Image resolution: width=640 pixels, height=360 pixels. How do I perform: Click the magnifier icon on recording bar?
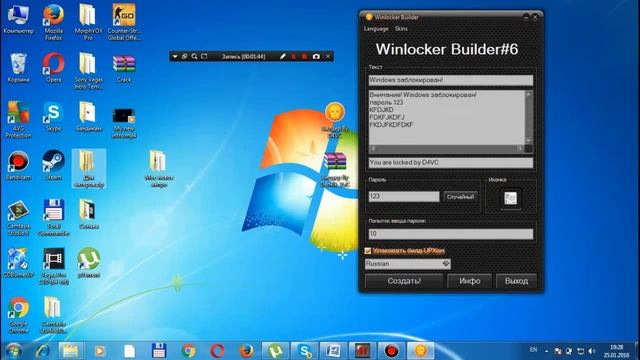click(194, 56)
